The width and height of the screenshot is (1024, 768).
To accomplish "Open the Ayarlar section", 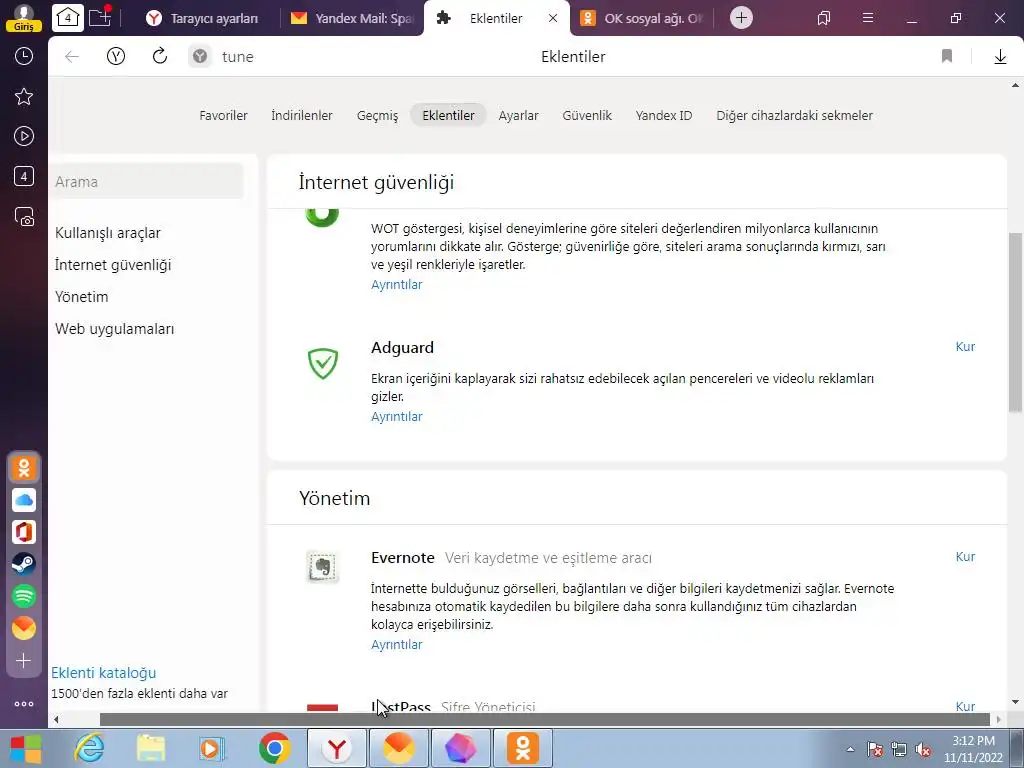I will [519, 116].
